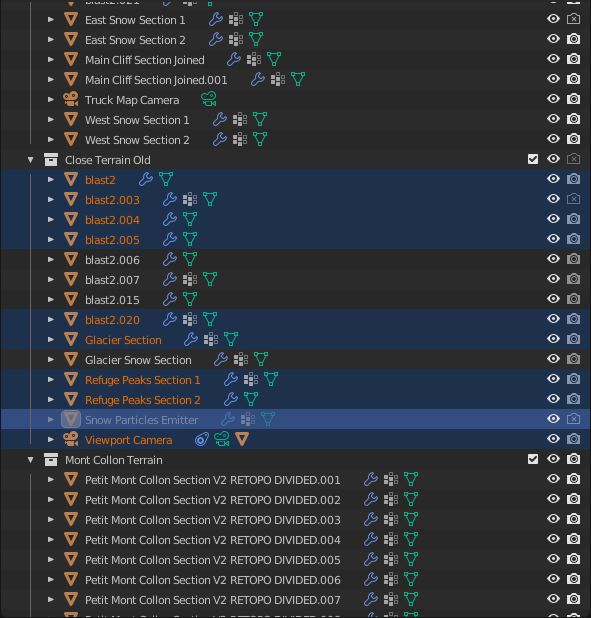Select the Refuge Peaks Section 2 name
The height and width of the screenshot is (618, 591).
(143, 400)
